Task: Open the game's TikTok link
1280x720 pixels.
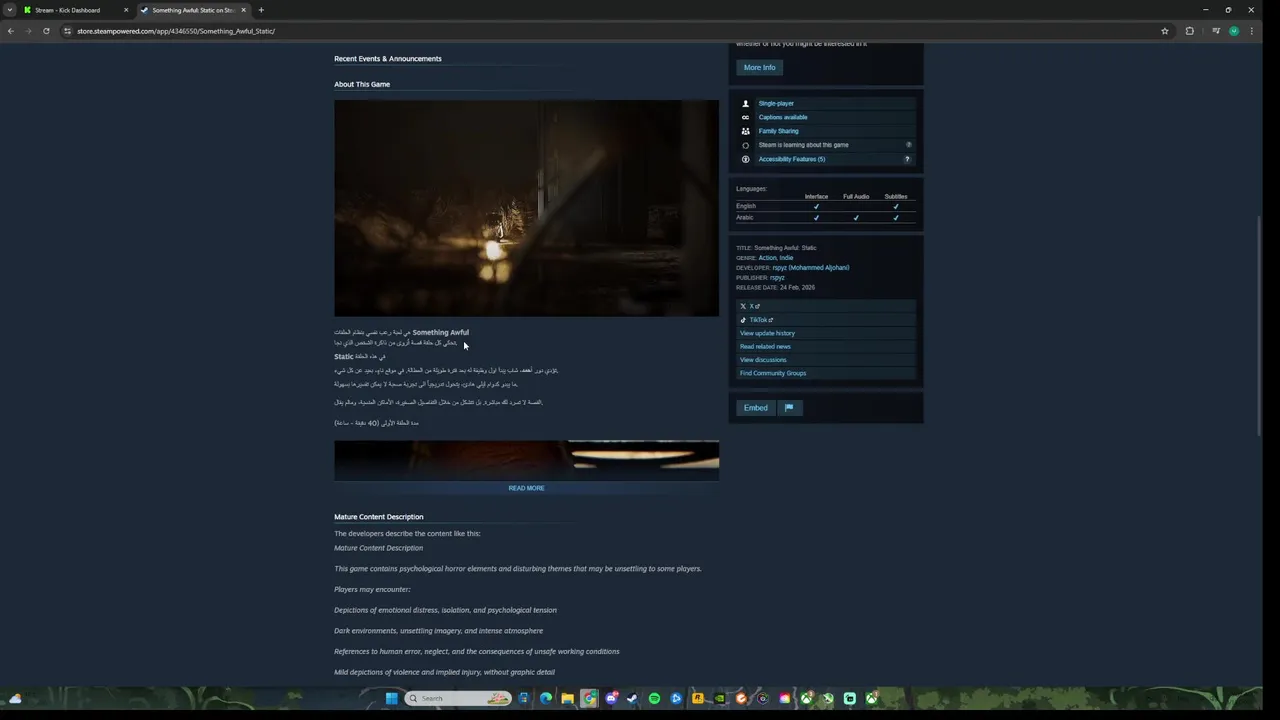Action: tap(825, 320)
